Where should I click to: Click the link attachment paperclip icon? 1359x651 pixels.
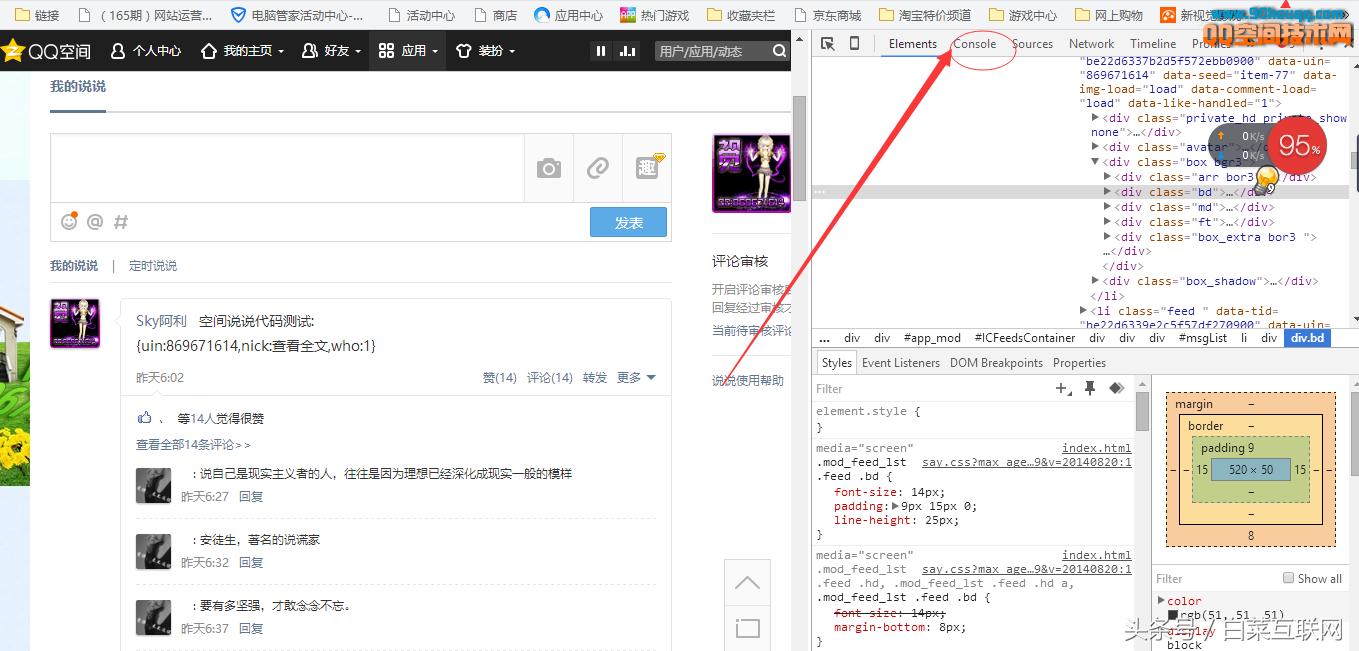[x=598, y=168]
